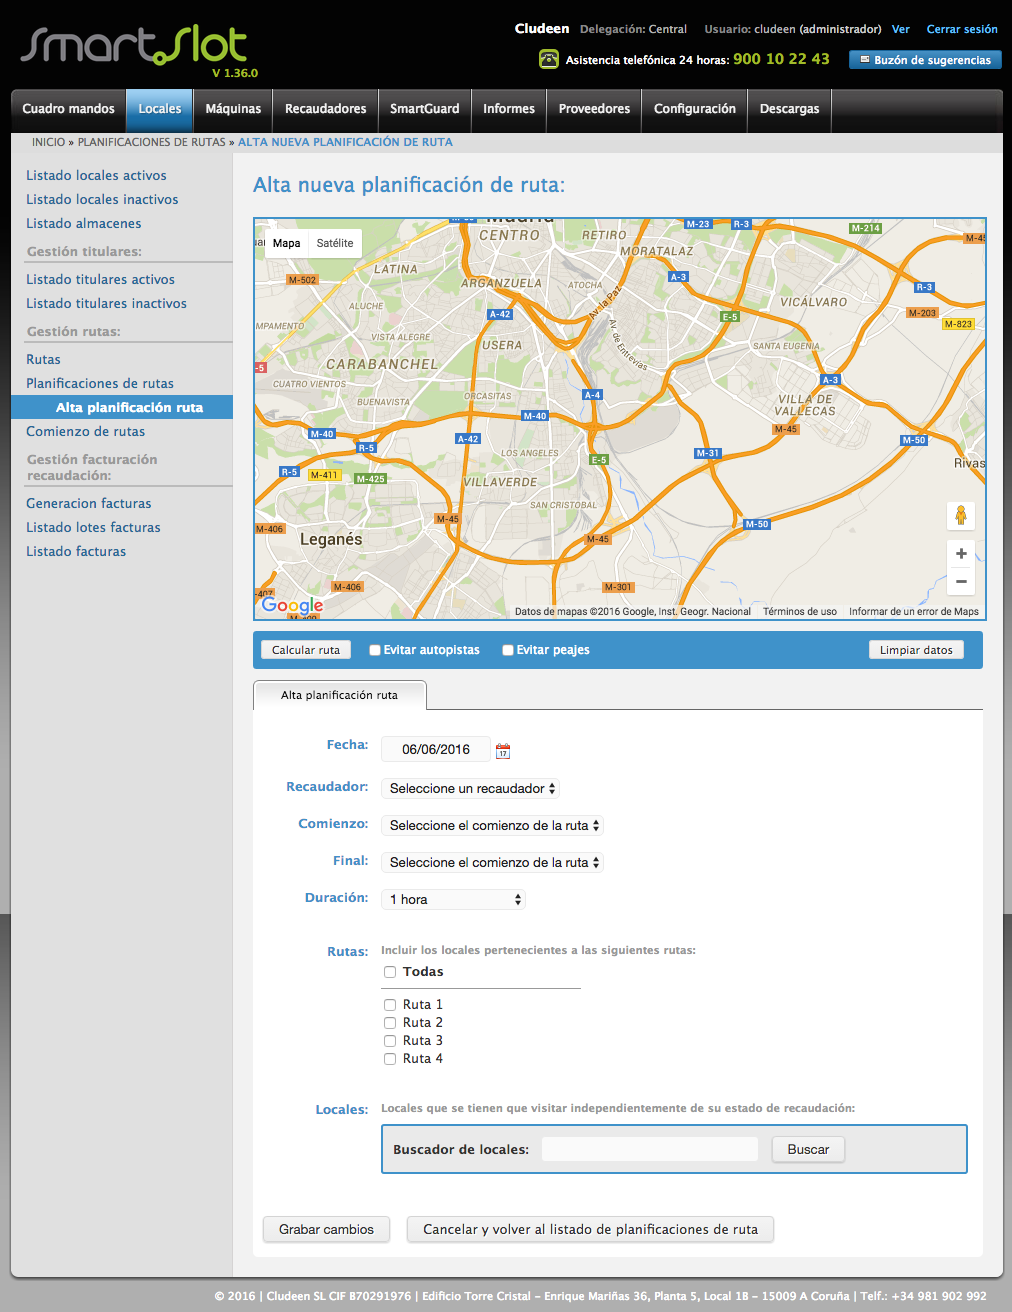Select Alta planificación ruta sidebar item

(x=122, y=407)
